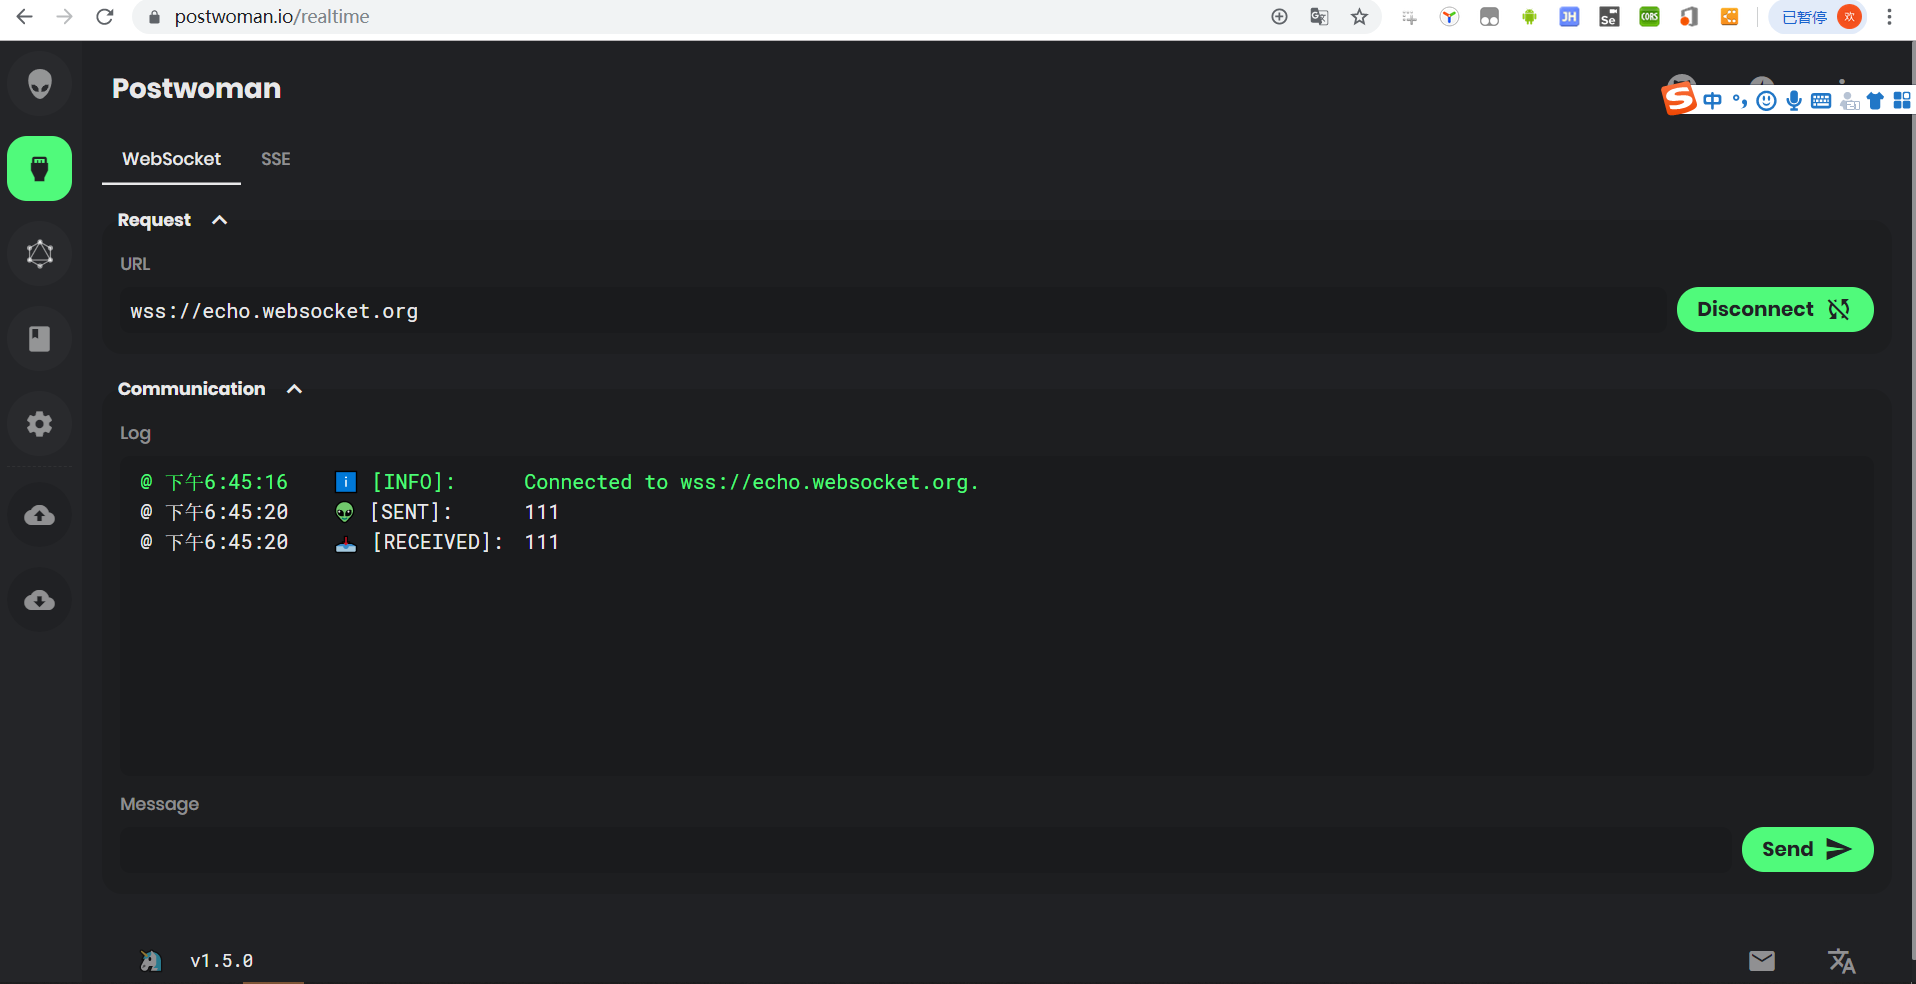Toggle Sogou Chinese/English mode 中 button
This screenshot has width=1916, height=984.
click(1713, 101)
